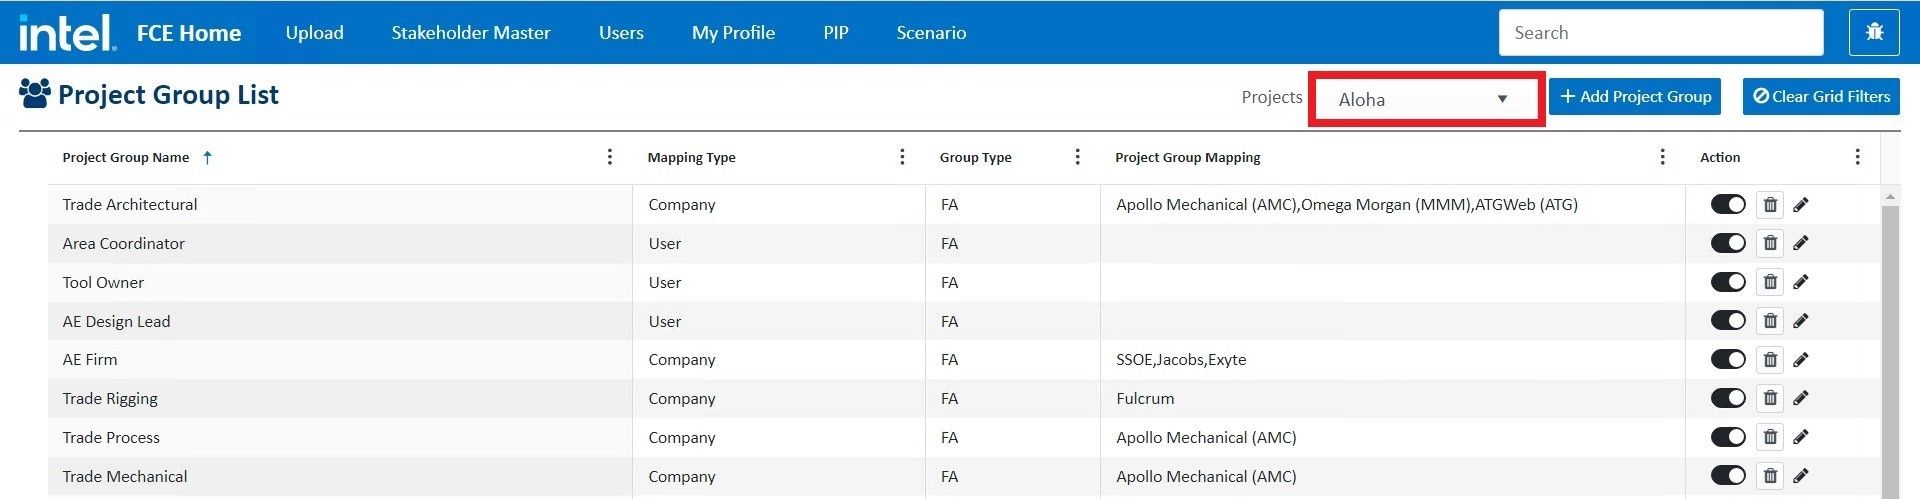Edit the Area Coordinator group
Viewport: 1920px width, 499px height.
coord(1801,243)
